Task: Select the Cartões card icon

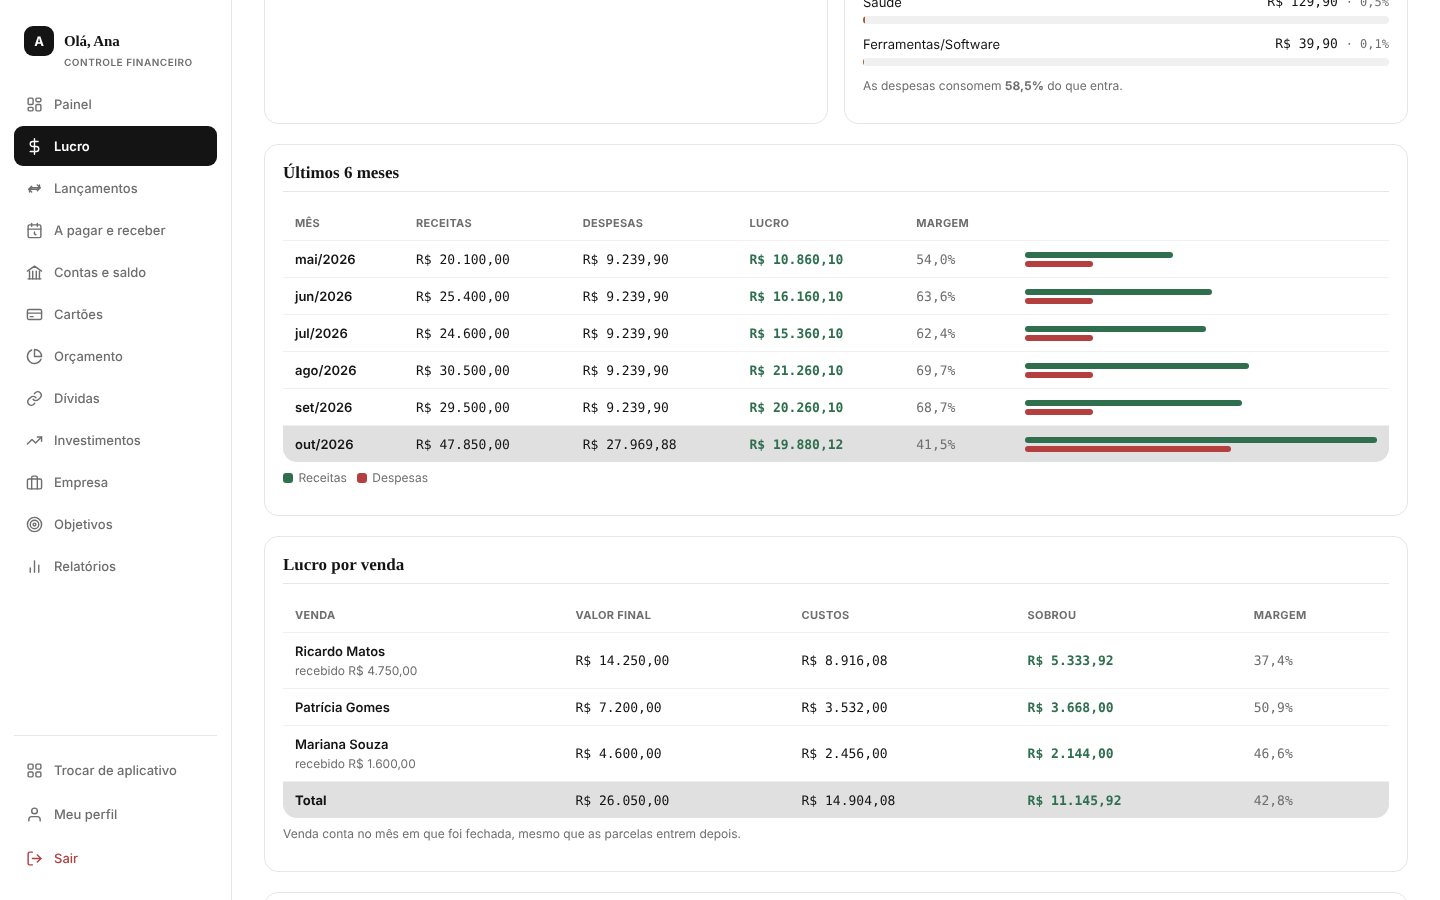Action: point(34,314)
